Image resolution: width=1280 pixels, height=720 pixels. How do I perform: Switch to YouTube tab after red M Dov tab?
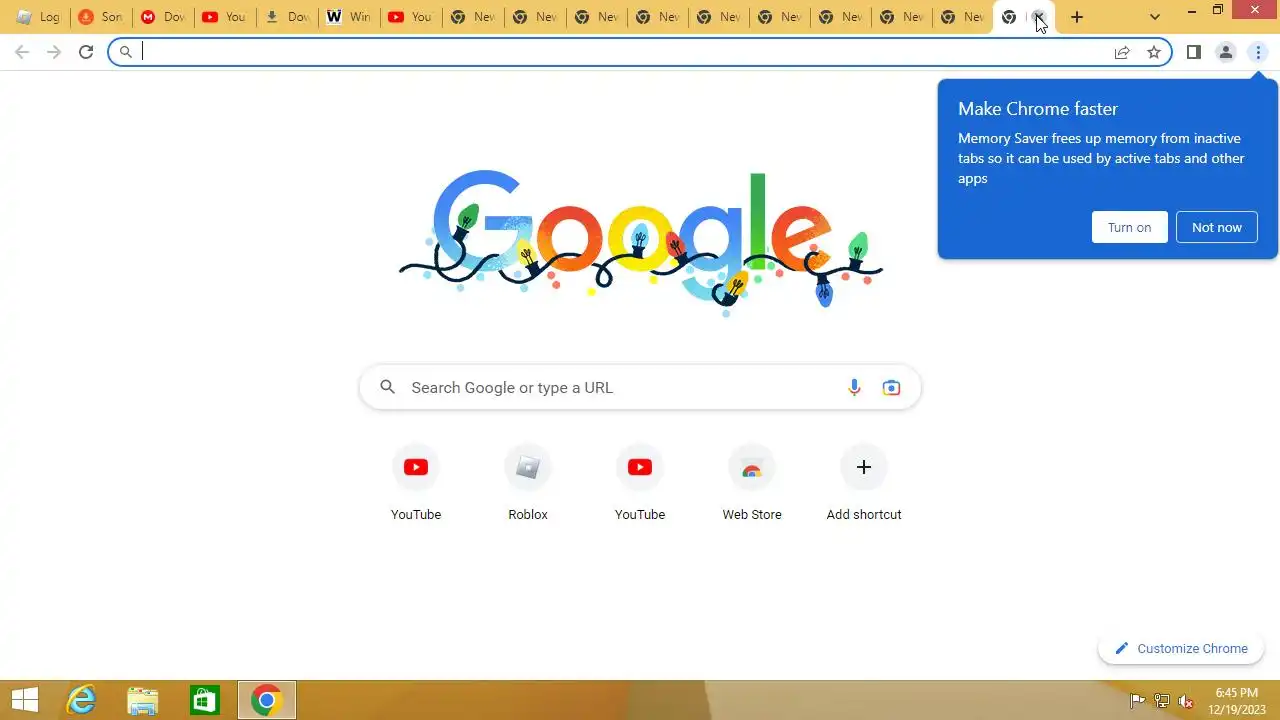pos(224,17)
